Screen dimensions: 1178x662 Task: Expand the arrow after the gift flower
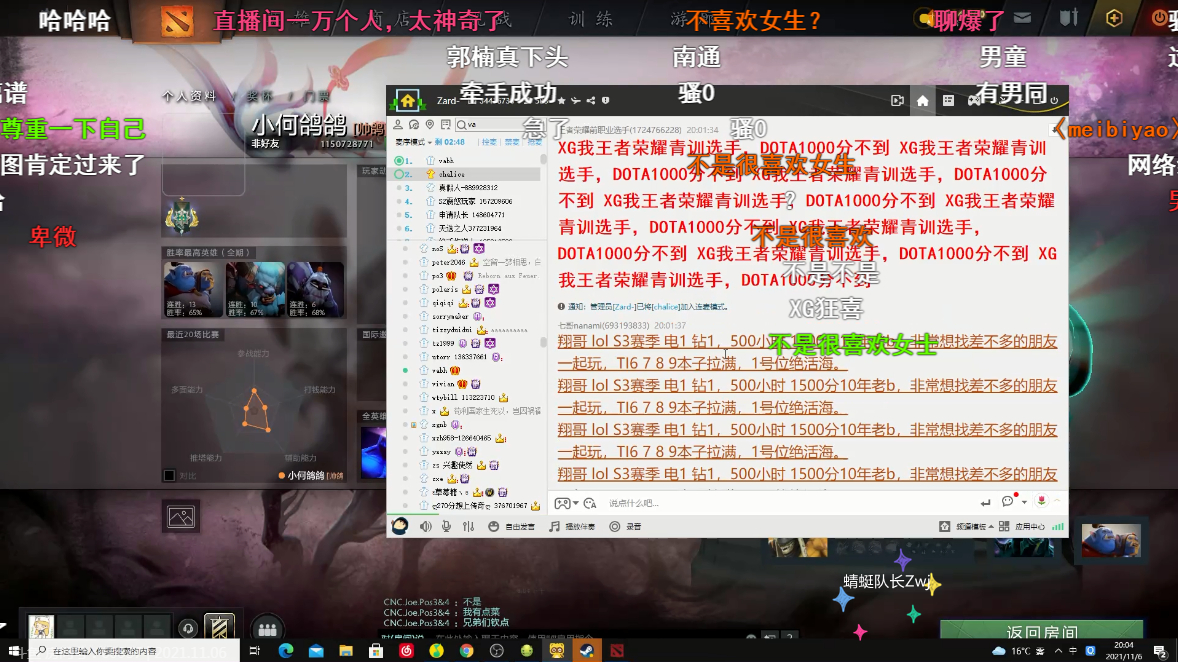tap(1056, 501)
